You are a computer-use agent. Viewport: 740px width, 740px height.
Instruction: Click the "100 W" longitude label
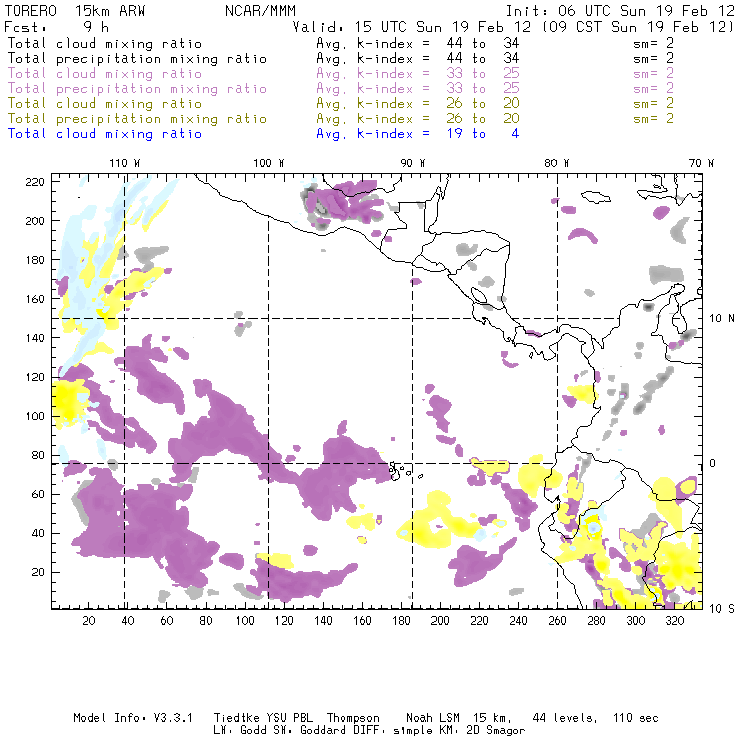pyautogui.click(x=269, y=163)
